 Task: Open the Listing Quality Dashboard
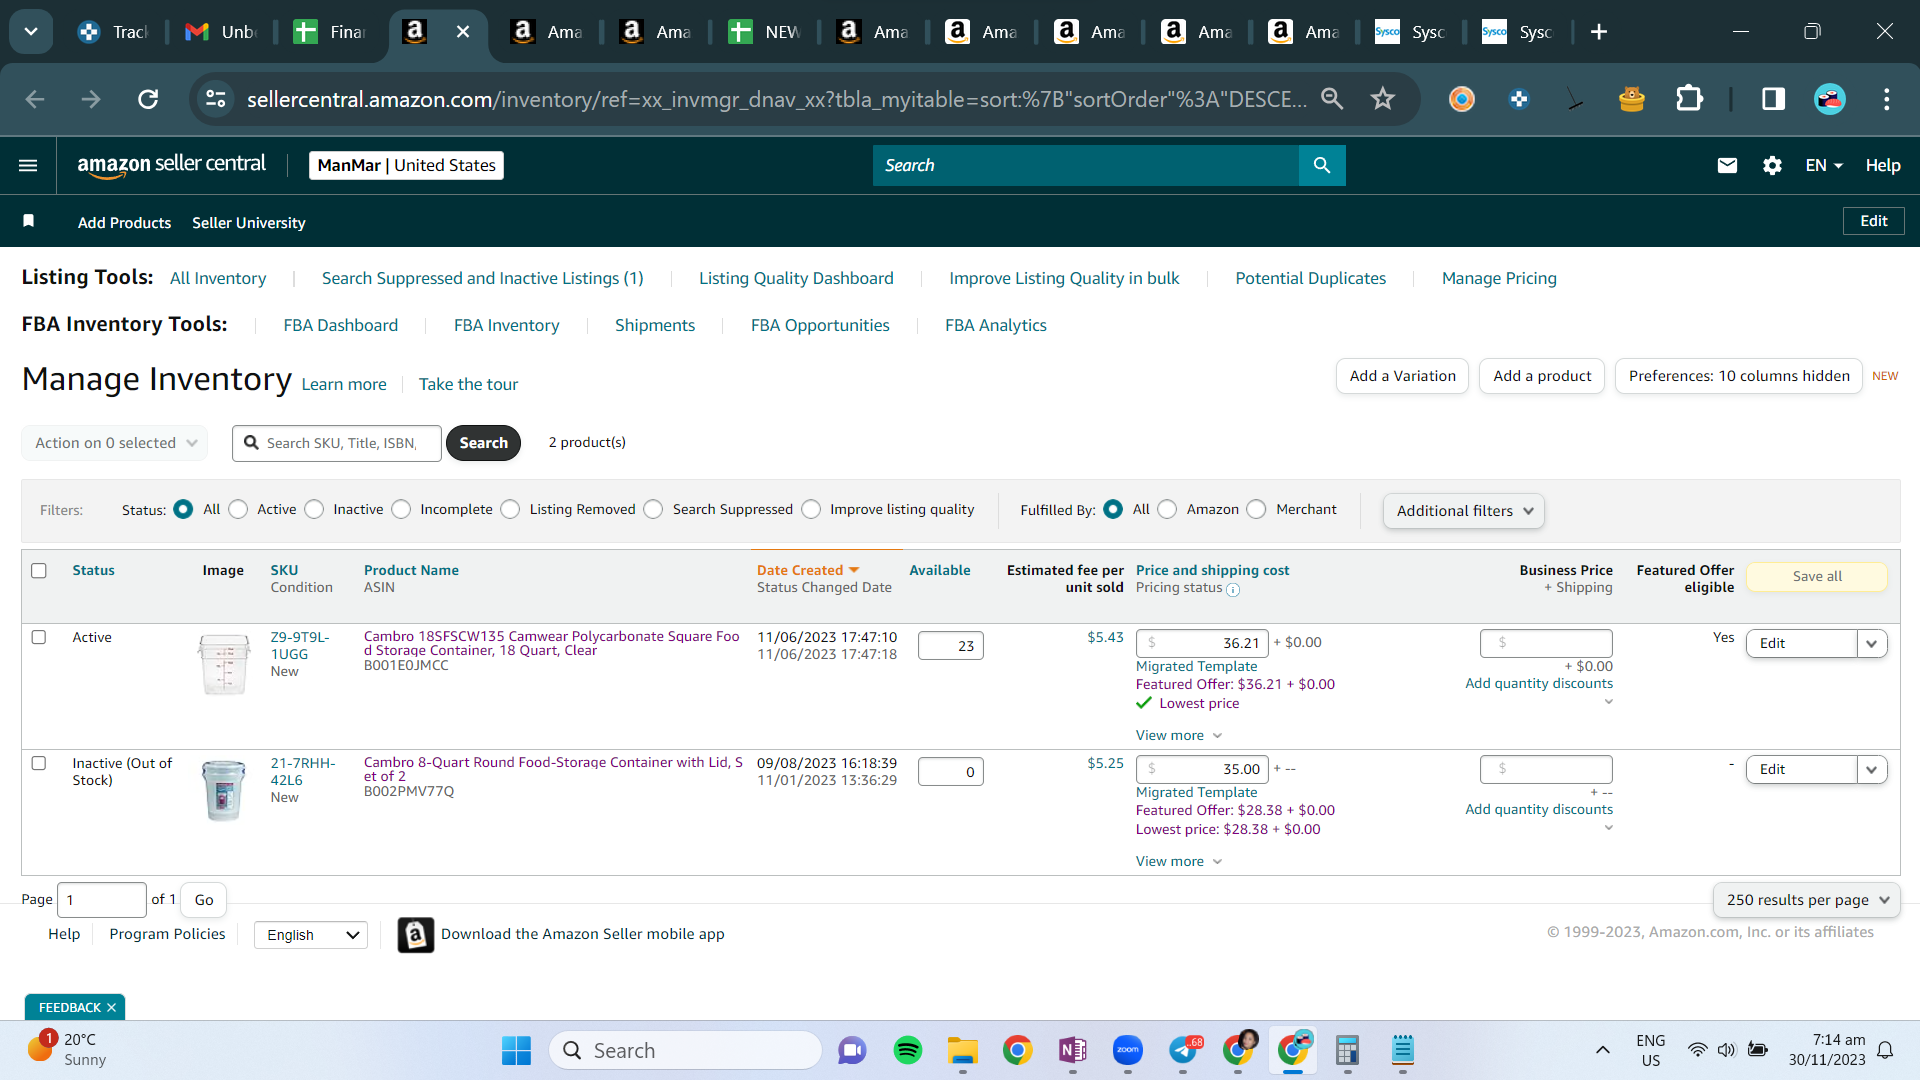(796, 279)
